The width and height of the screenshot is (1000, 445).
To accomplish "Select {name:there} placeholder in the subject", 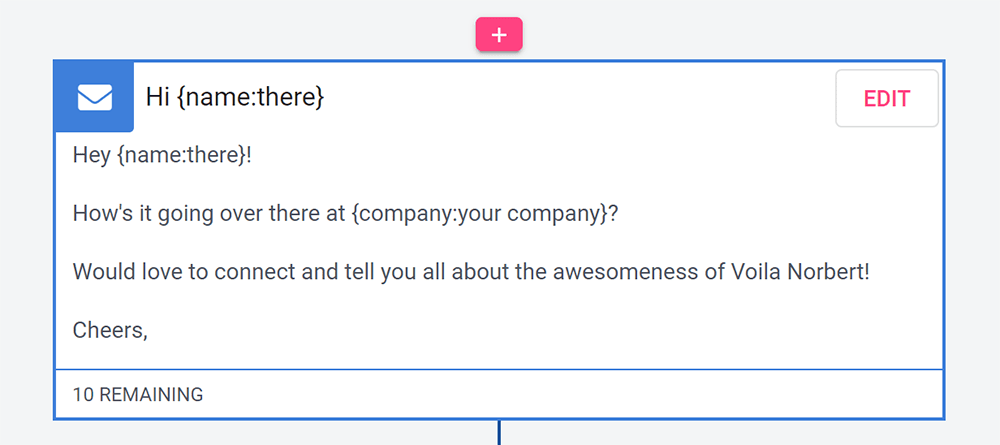I will (249, 98).
